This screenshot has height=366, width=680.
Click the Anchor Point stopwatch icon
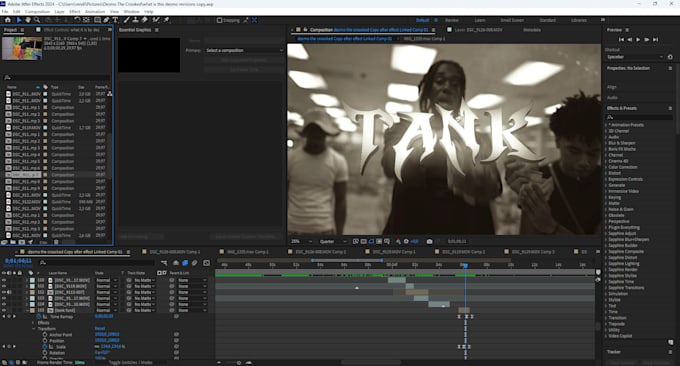point(45,335)
